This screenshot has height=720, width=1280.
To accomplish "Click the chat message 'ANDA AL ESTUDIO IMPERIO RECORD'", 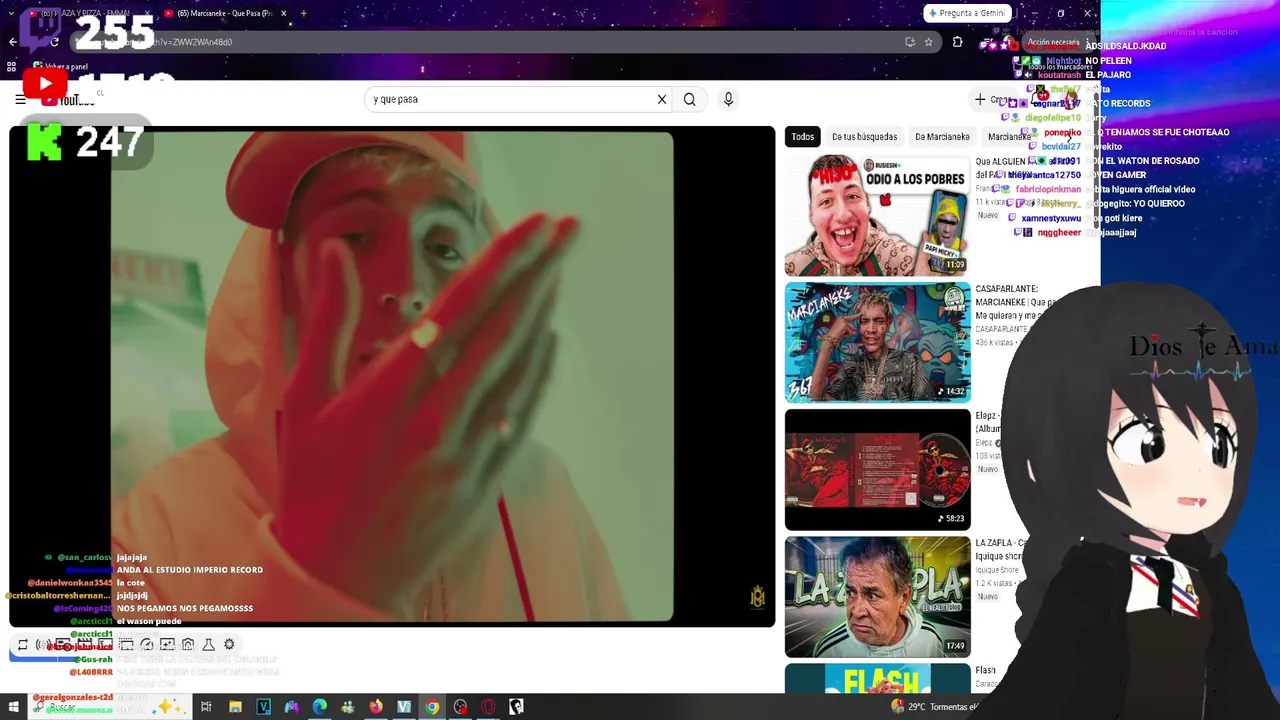I will point(190,570).
